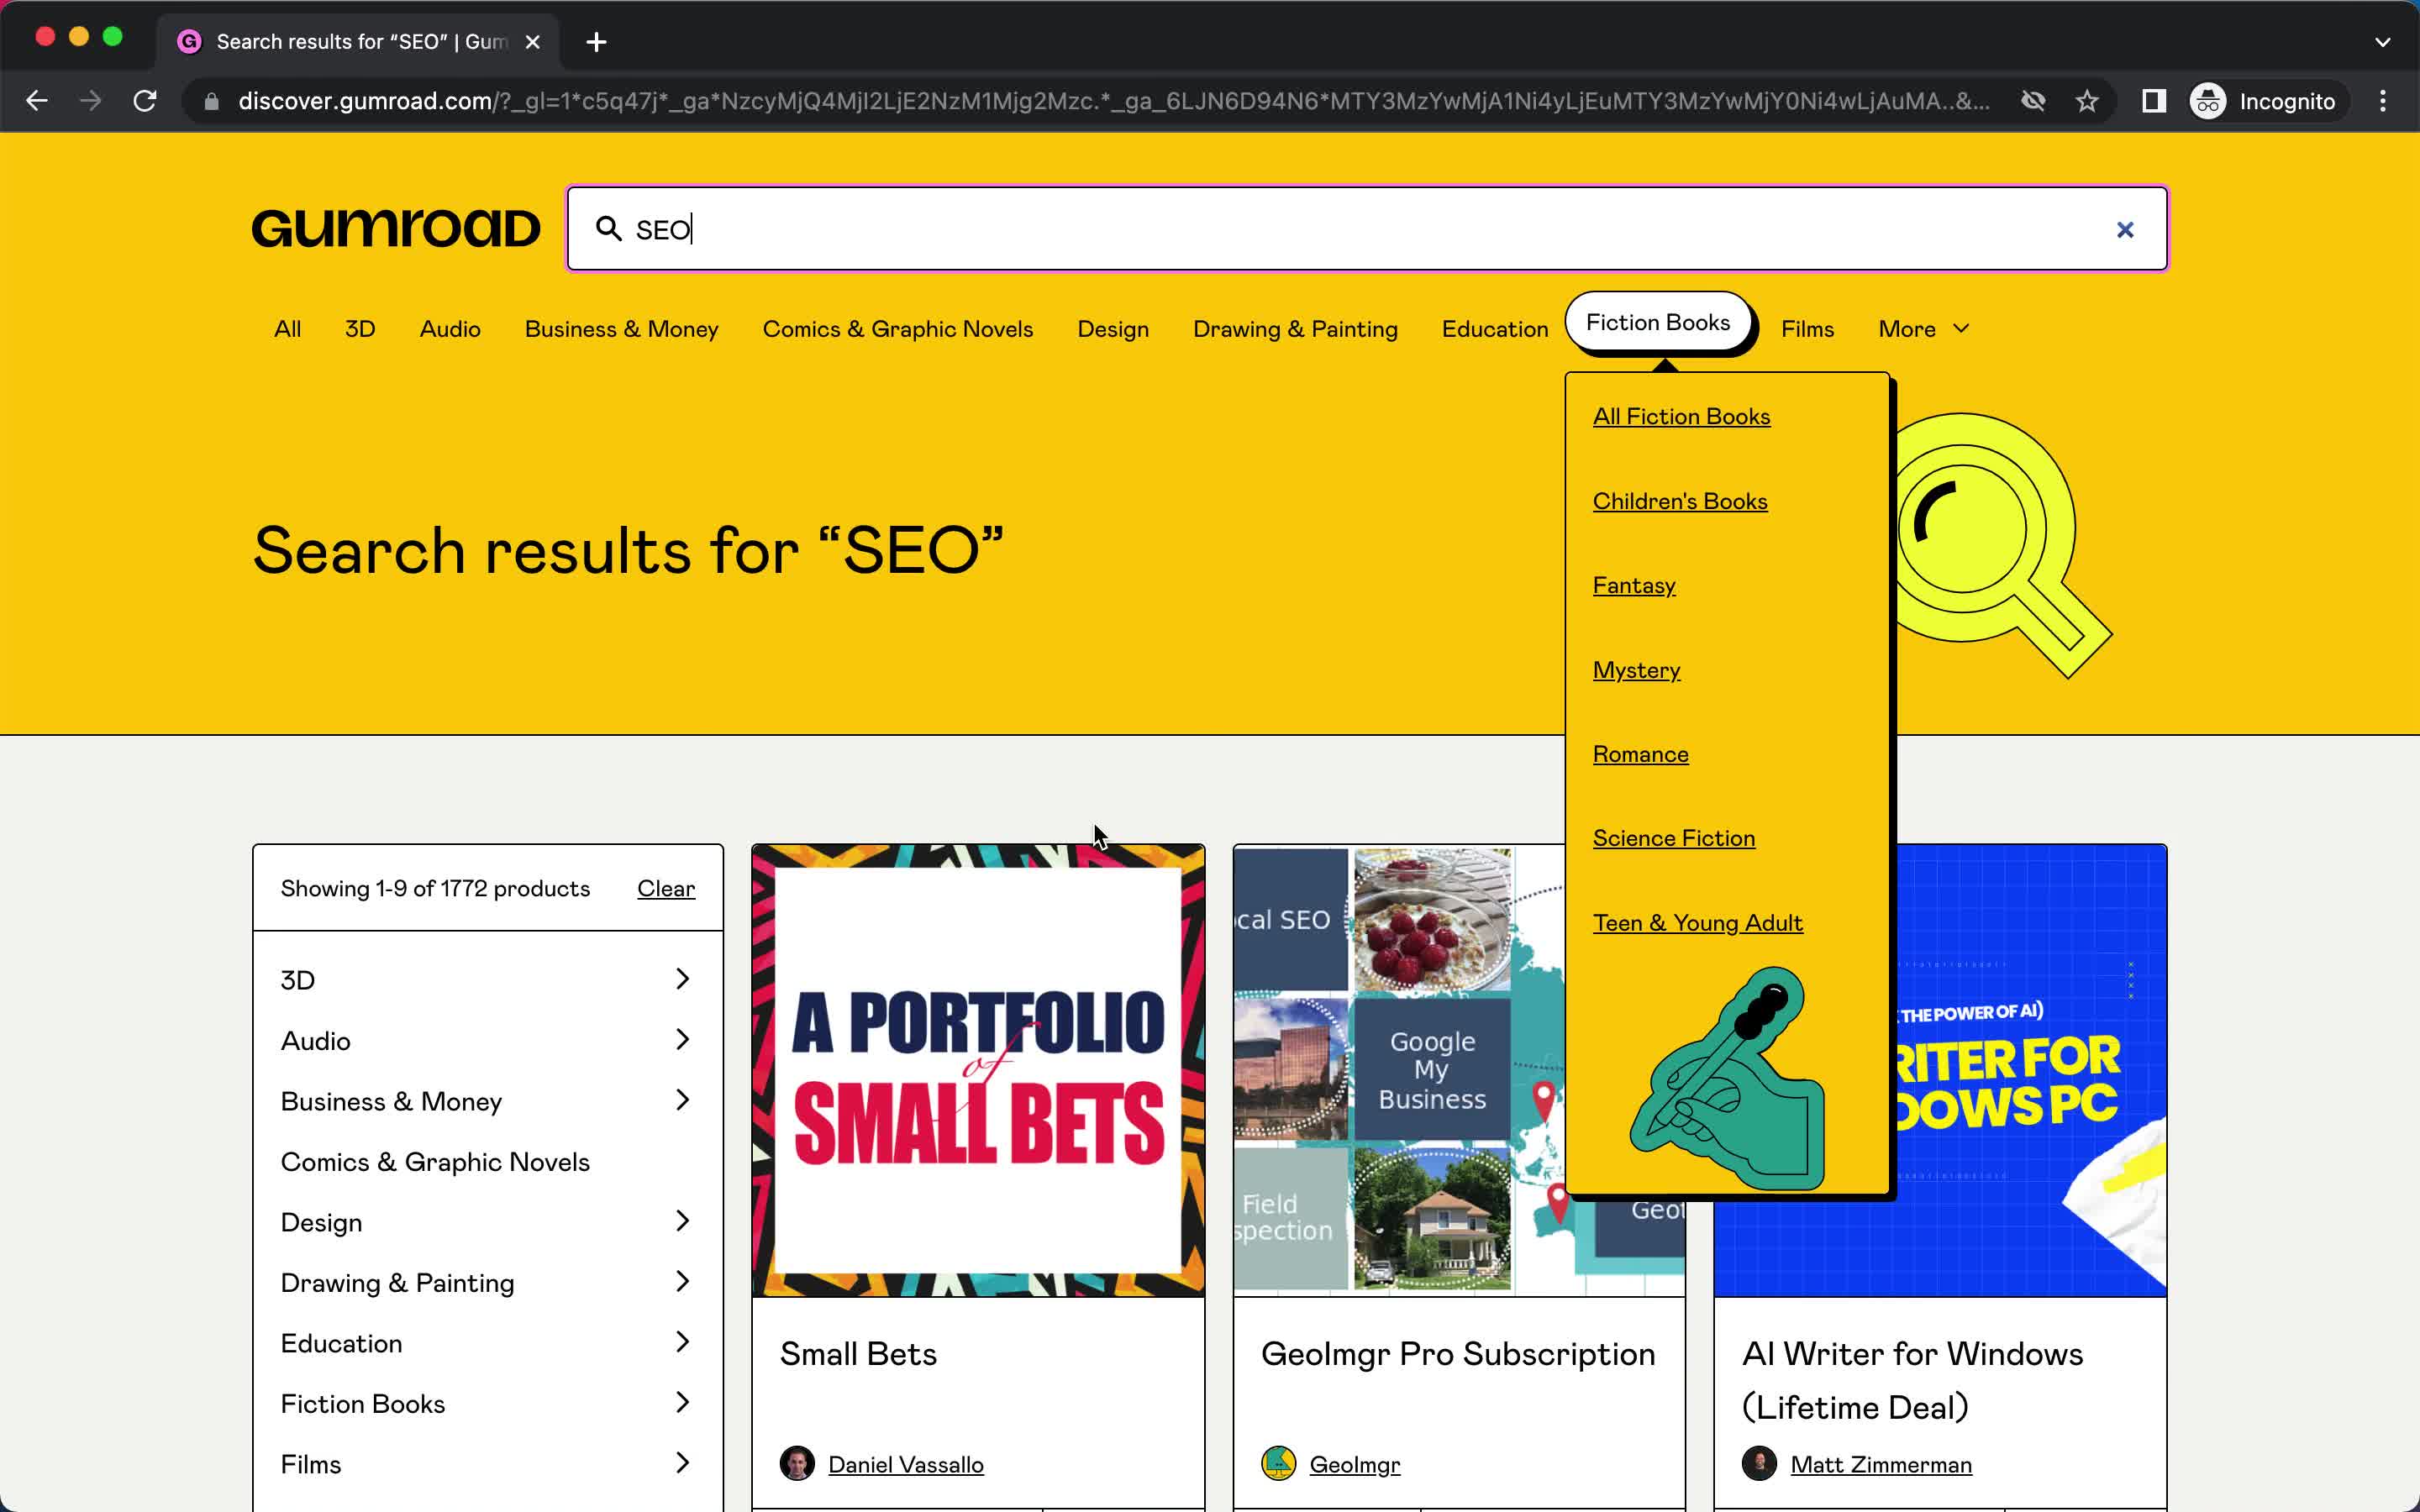Click the SEO search input field
The image size is (2420, 1512).
[x=1366, y=228]
